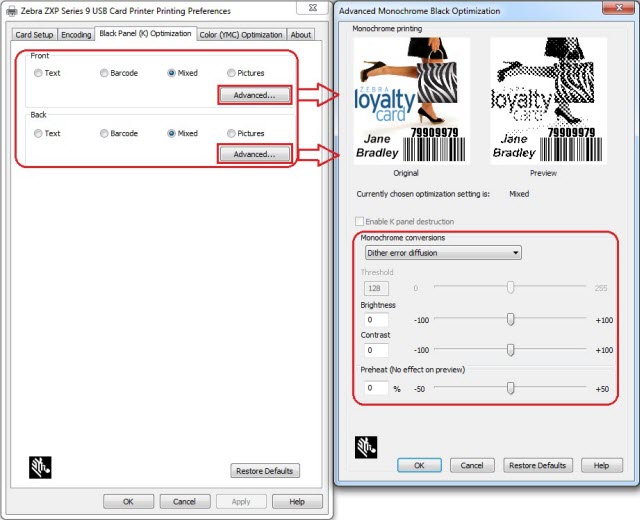Screen dimensions: 640x520
Task: Click Advanced button in Front section
Action: [x=254, y=95]
